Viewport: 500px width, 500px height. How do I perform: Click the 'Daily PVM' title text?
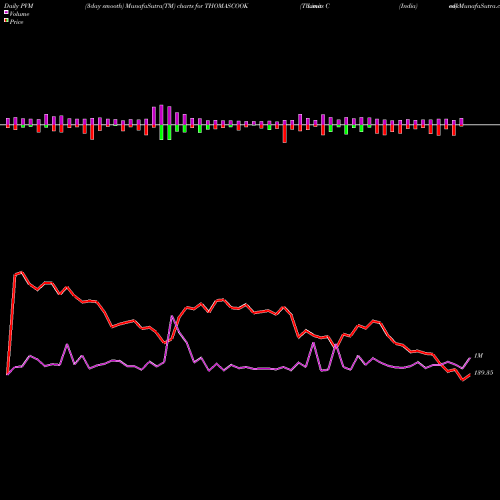tap(19, 6)
